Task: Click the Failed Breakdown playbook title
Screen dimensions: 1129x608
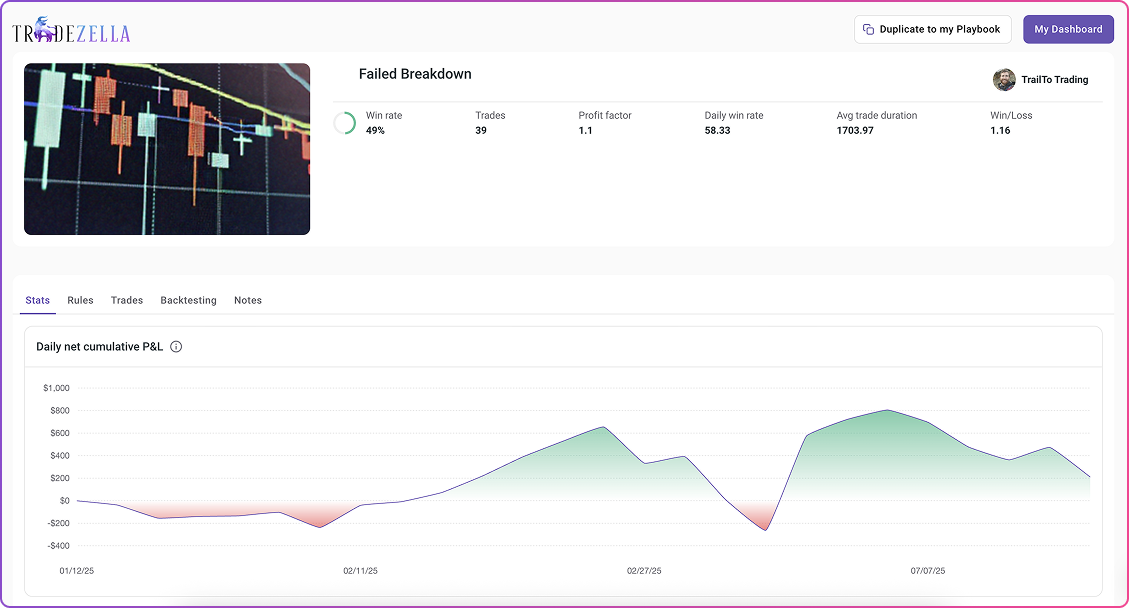Action: pos(415,74)
